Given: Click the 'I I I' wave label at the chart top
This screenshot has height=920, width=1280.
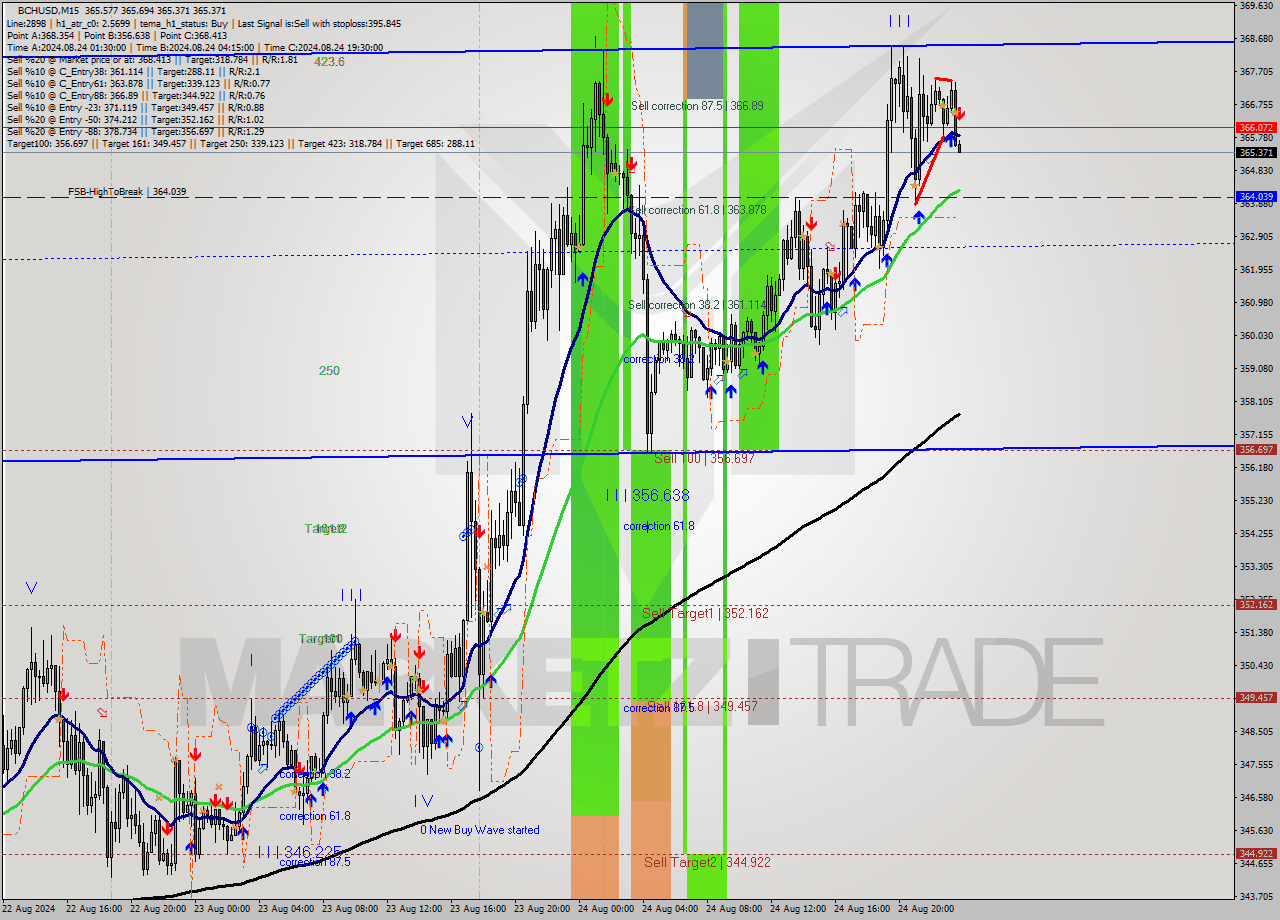Looking at the screenshot, I should [899, 21].
